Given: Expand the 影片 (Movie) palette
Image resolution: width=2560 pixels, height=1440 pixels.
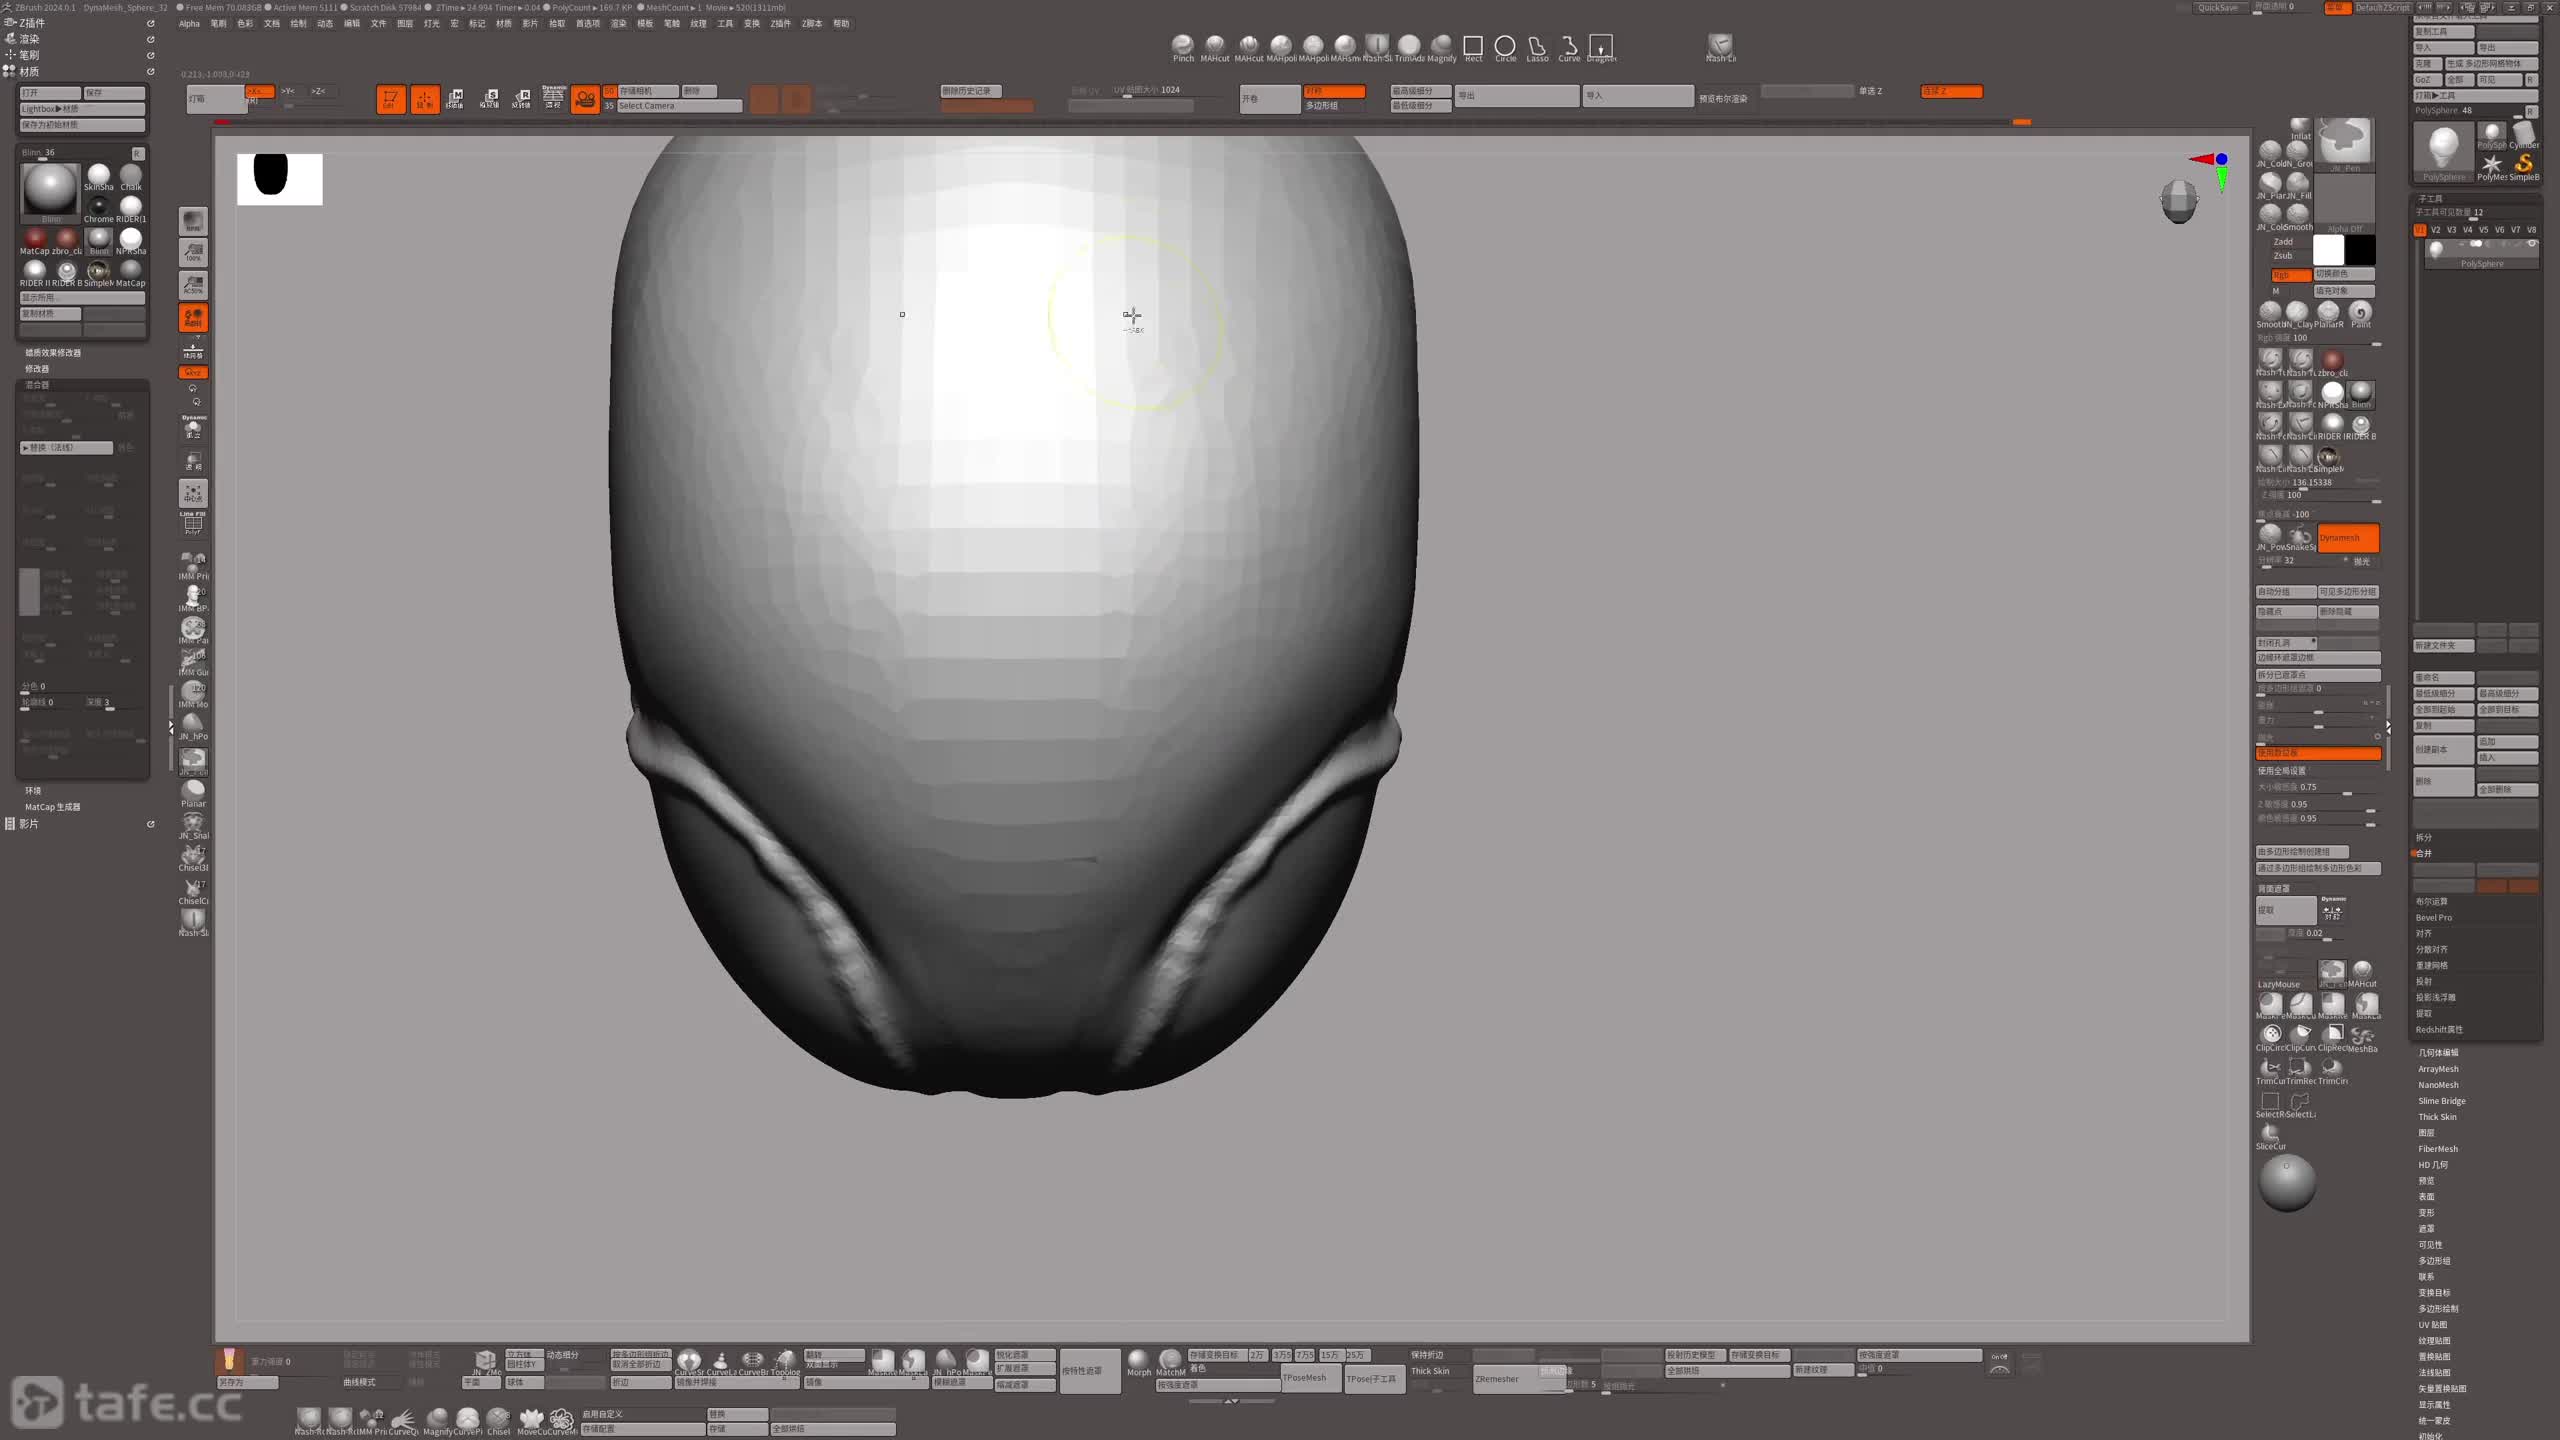Looking at the screenshot, I should (x=29, y=824).
